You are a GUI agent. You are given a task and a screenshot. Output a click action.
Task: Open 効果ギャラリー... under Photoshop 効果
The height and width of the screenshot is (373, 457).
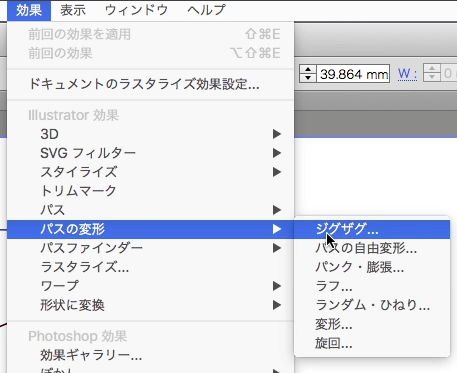click(150, 355)
